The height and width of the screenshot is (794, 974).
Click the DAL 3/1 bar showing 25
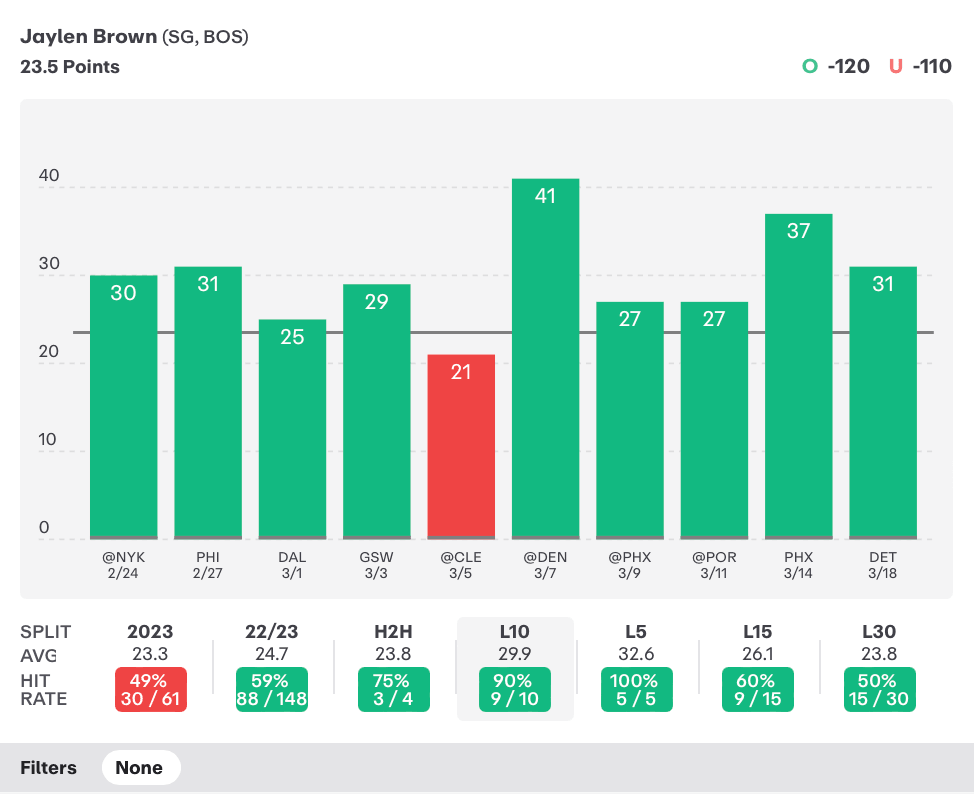293,429
